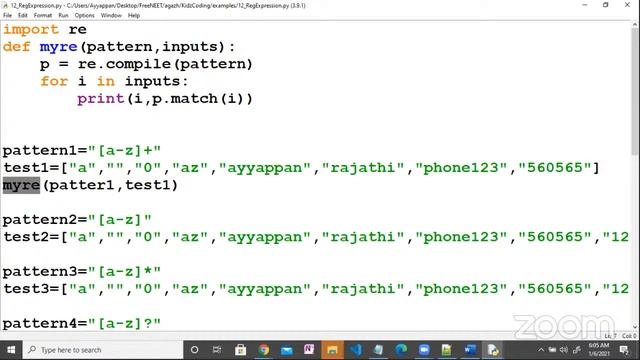Click the scrollbar up arrow

tap(635, 24)
